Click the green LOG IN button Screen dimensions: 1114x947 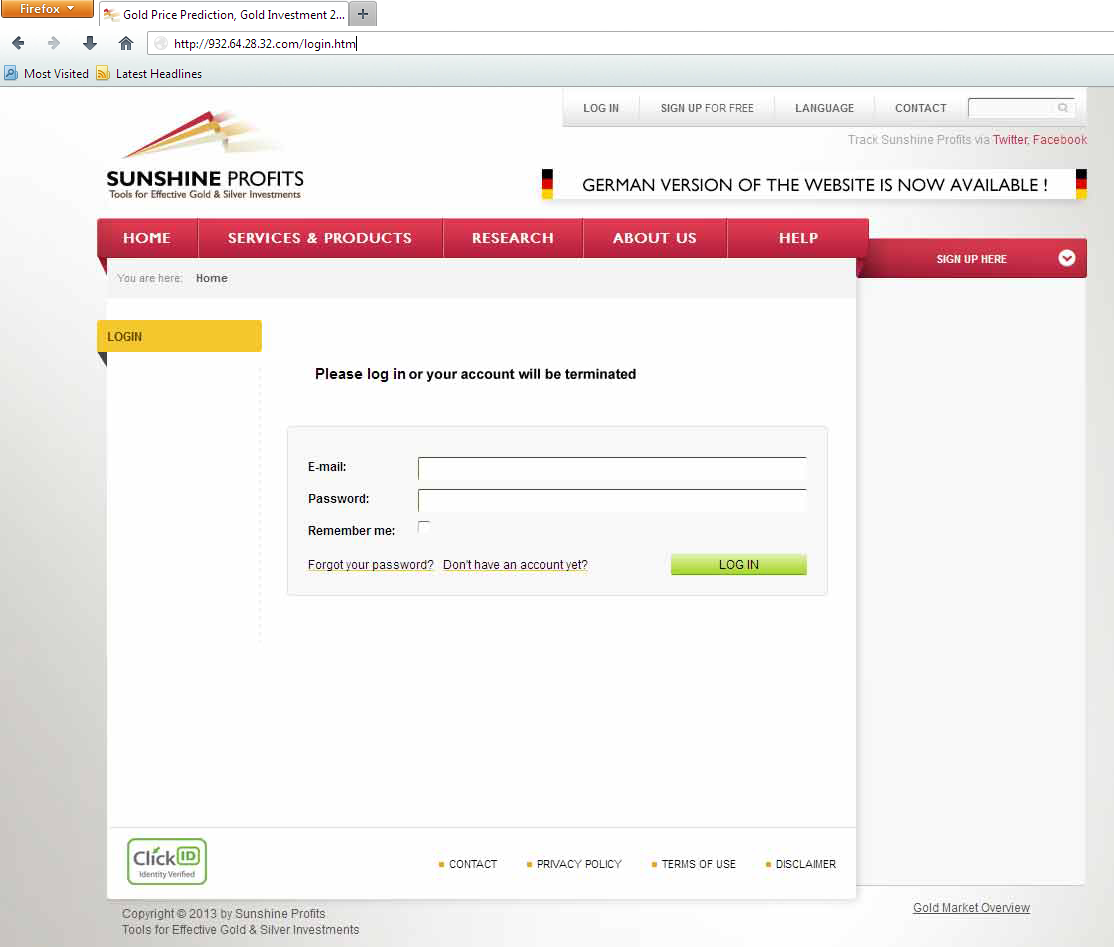pos(738,564)
